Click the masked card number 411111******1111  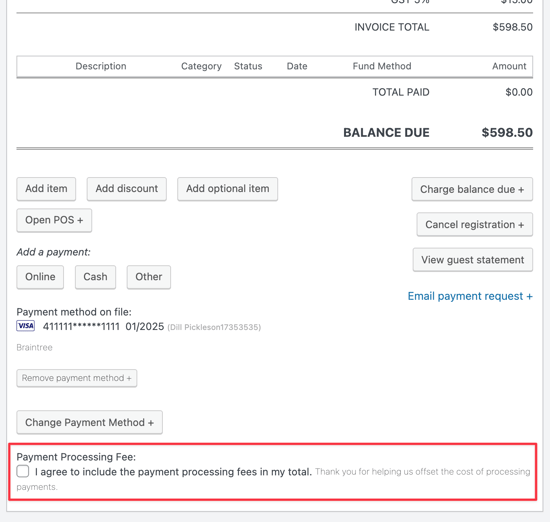tap(81, 327)
